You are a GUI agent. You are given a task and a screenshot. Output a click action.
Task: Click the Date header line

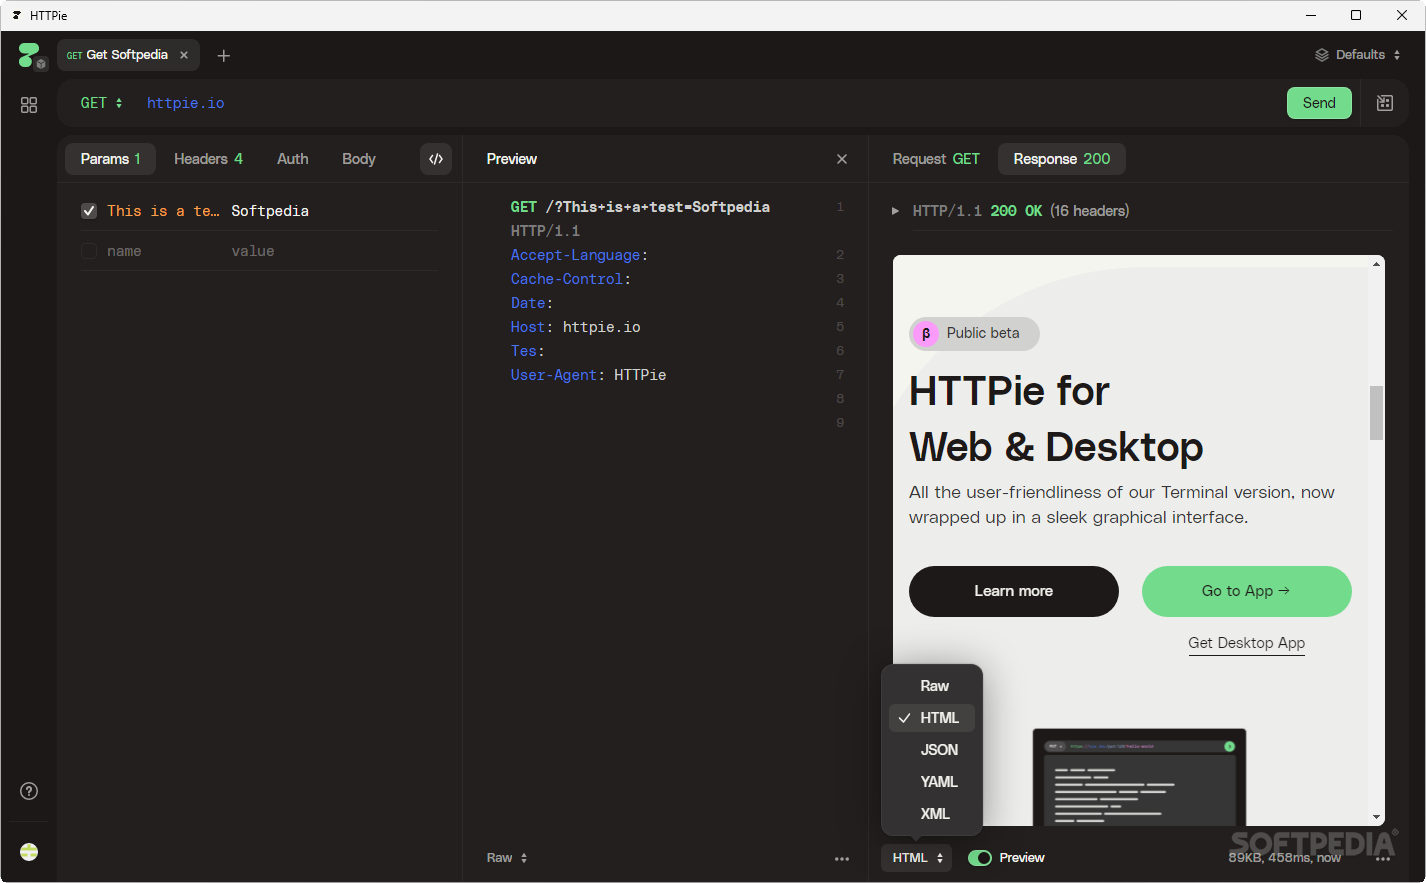532,303
